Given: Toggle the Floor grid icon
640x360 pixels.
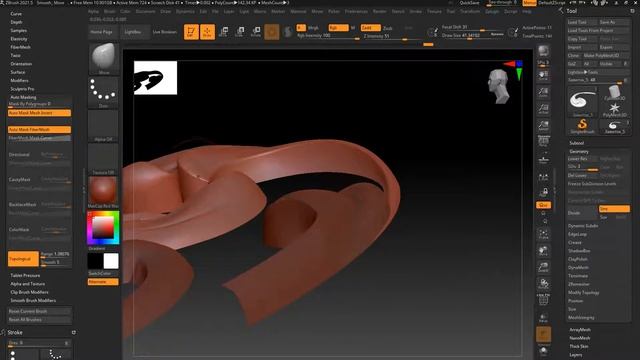Looking at the screenshot, I should [543, 159].
